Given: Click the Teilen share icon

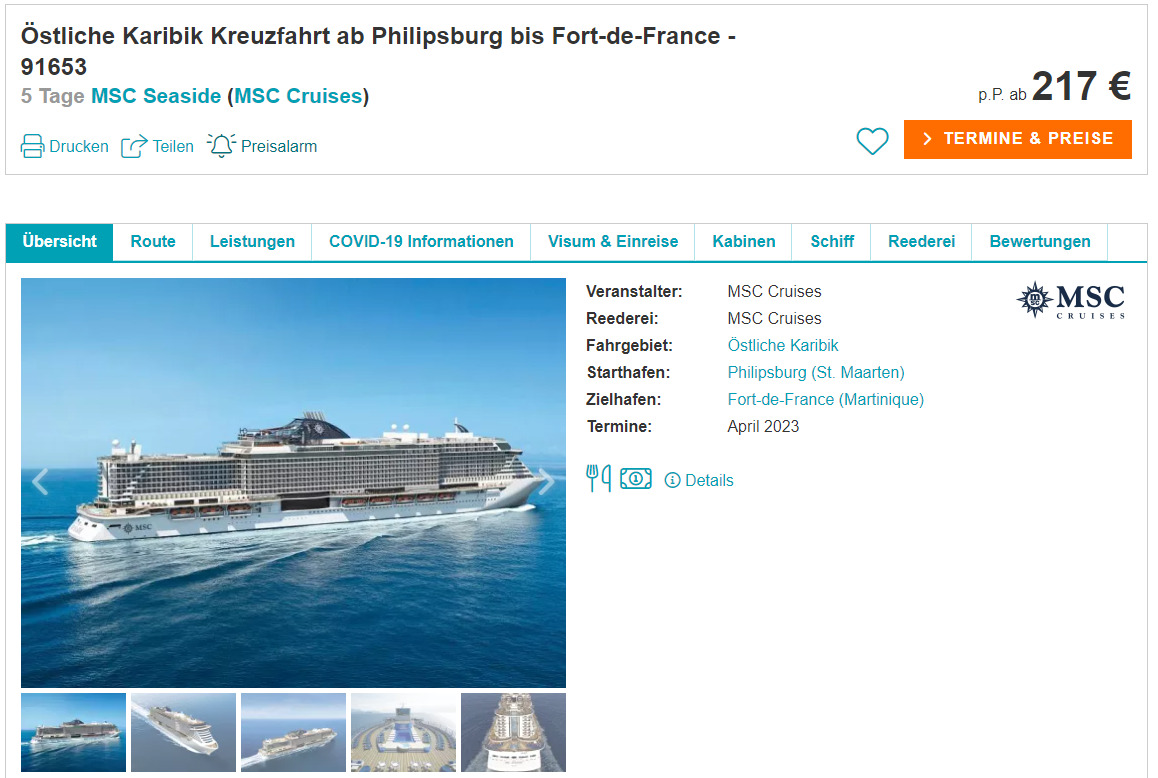Looking at the screenshot, I should 134,147.
